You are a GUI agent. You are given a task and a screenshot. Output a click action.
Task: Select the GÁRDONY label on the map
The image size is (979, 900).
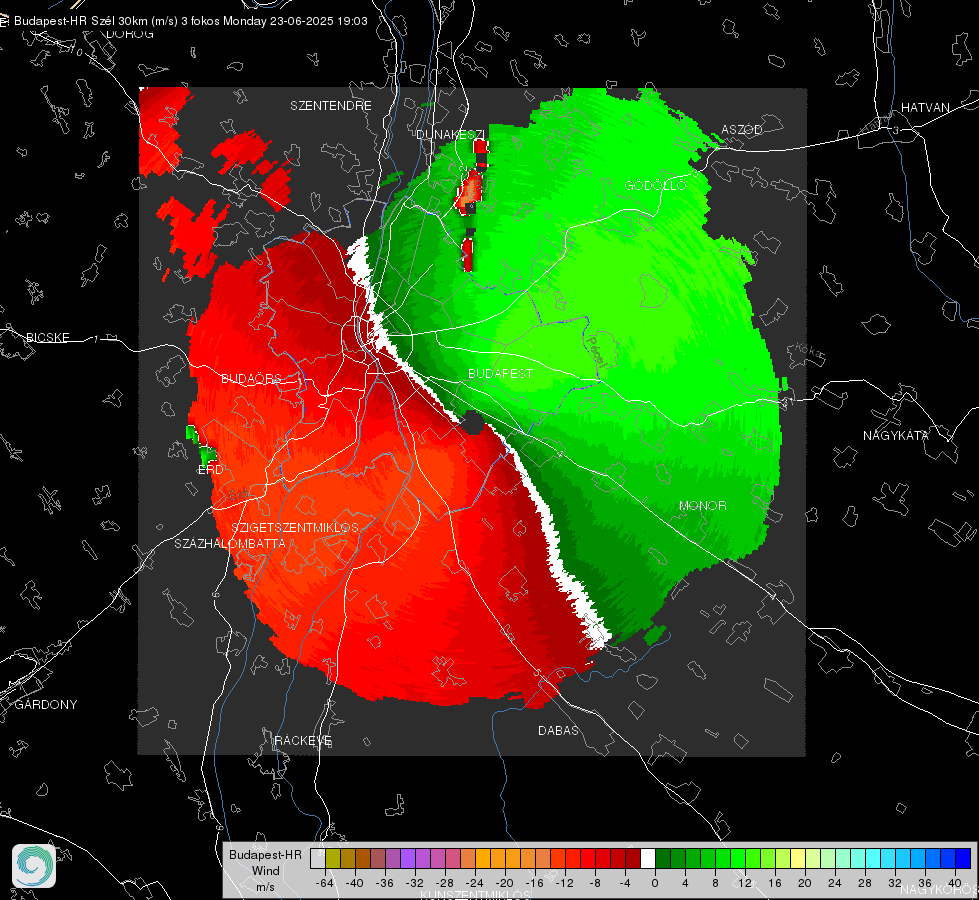[46, 705]
